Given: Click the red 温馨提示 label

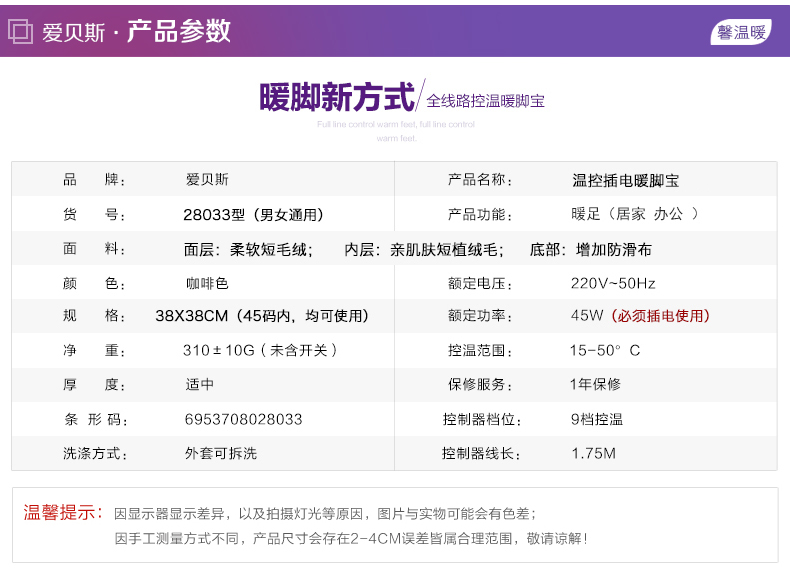Looking at the screenshot, I should coord(62,513).
